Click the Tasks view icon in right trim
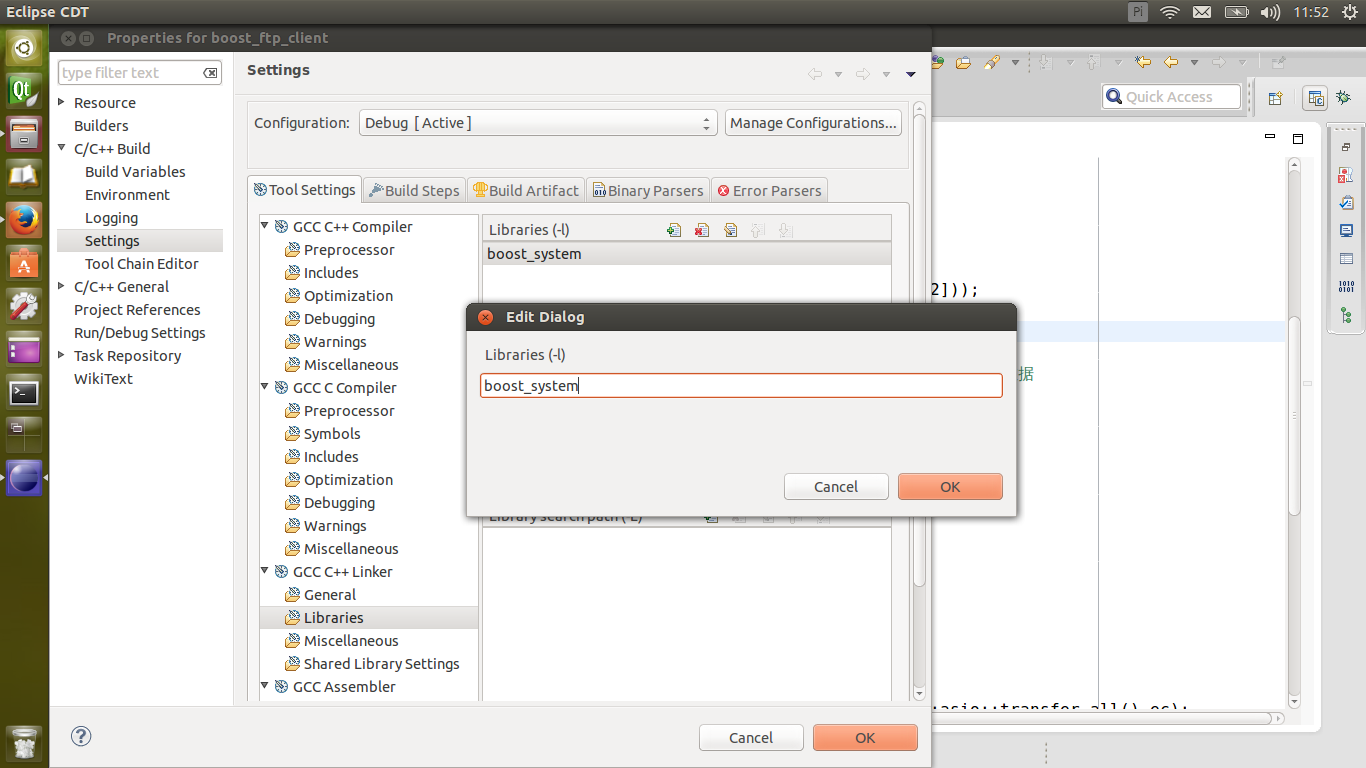Viewport: 1366px width, 768px height. tap(1346, 202)
